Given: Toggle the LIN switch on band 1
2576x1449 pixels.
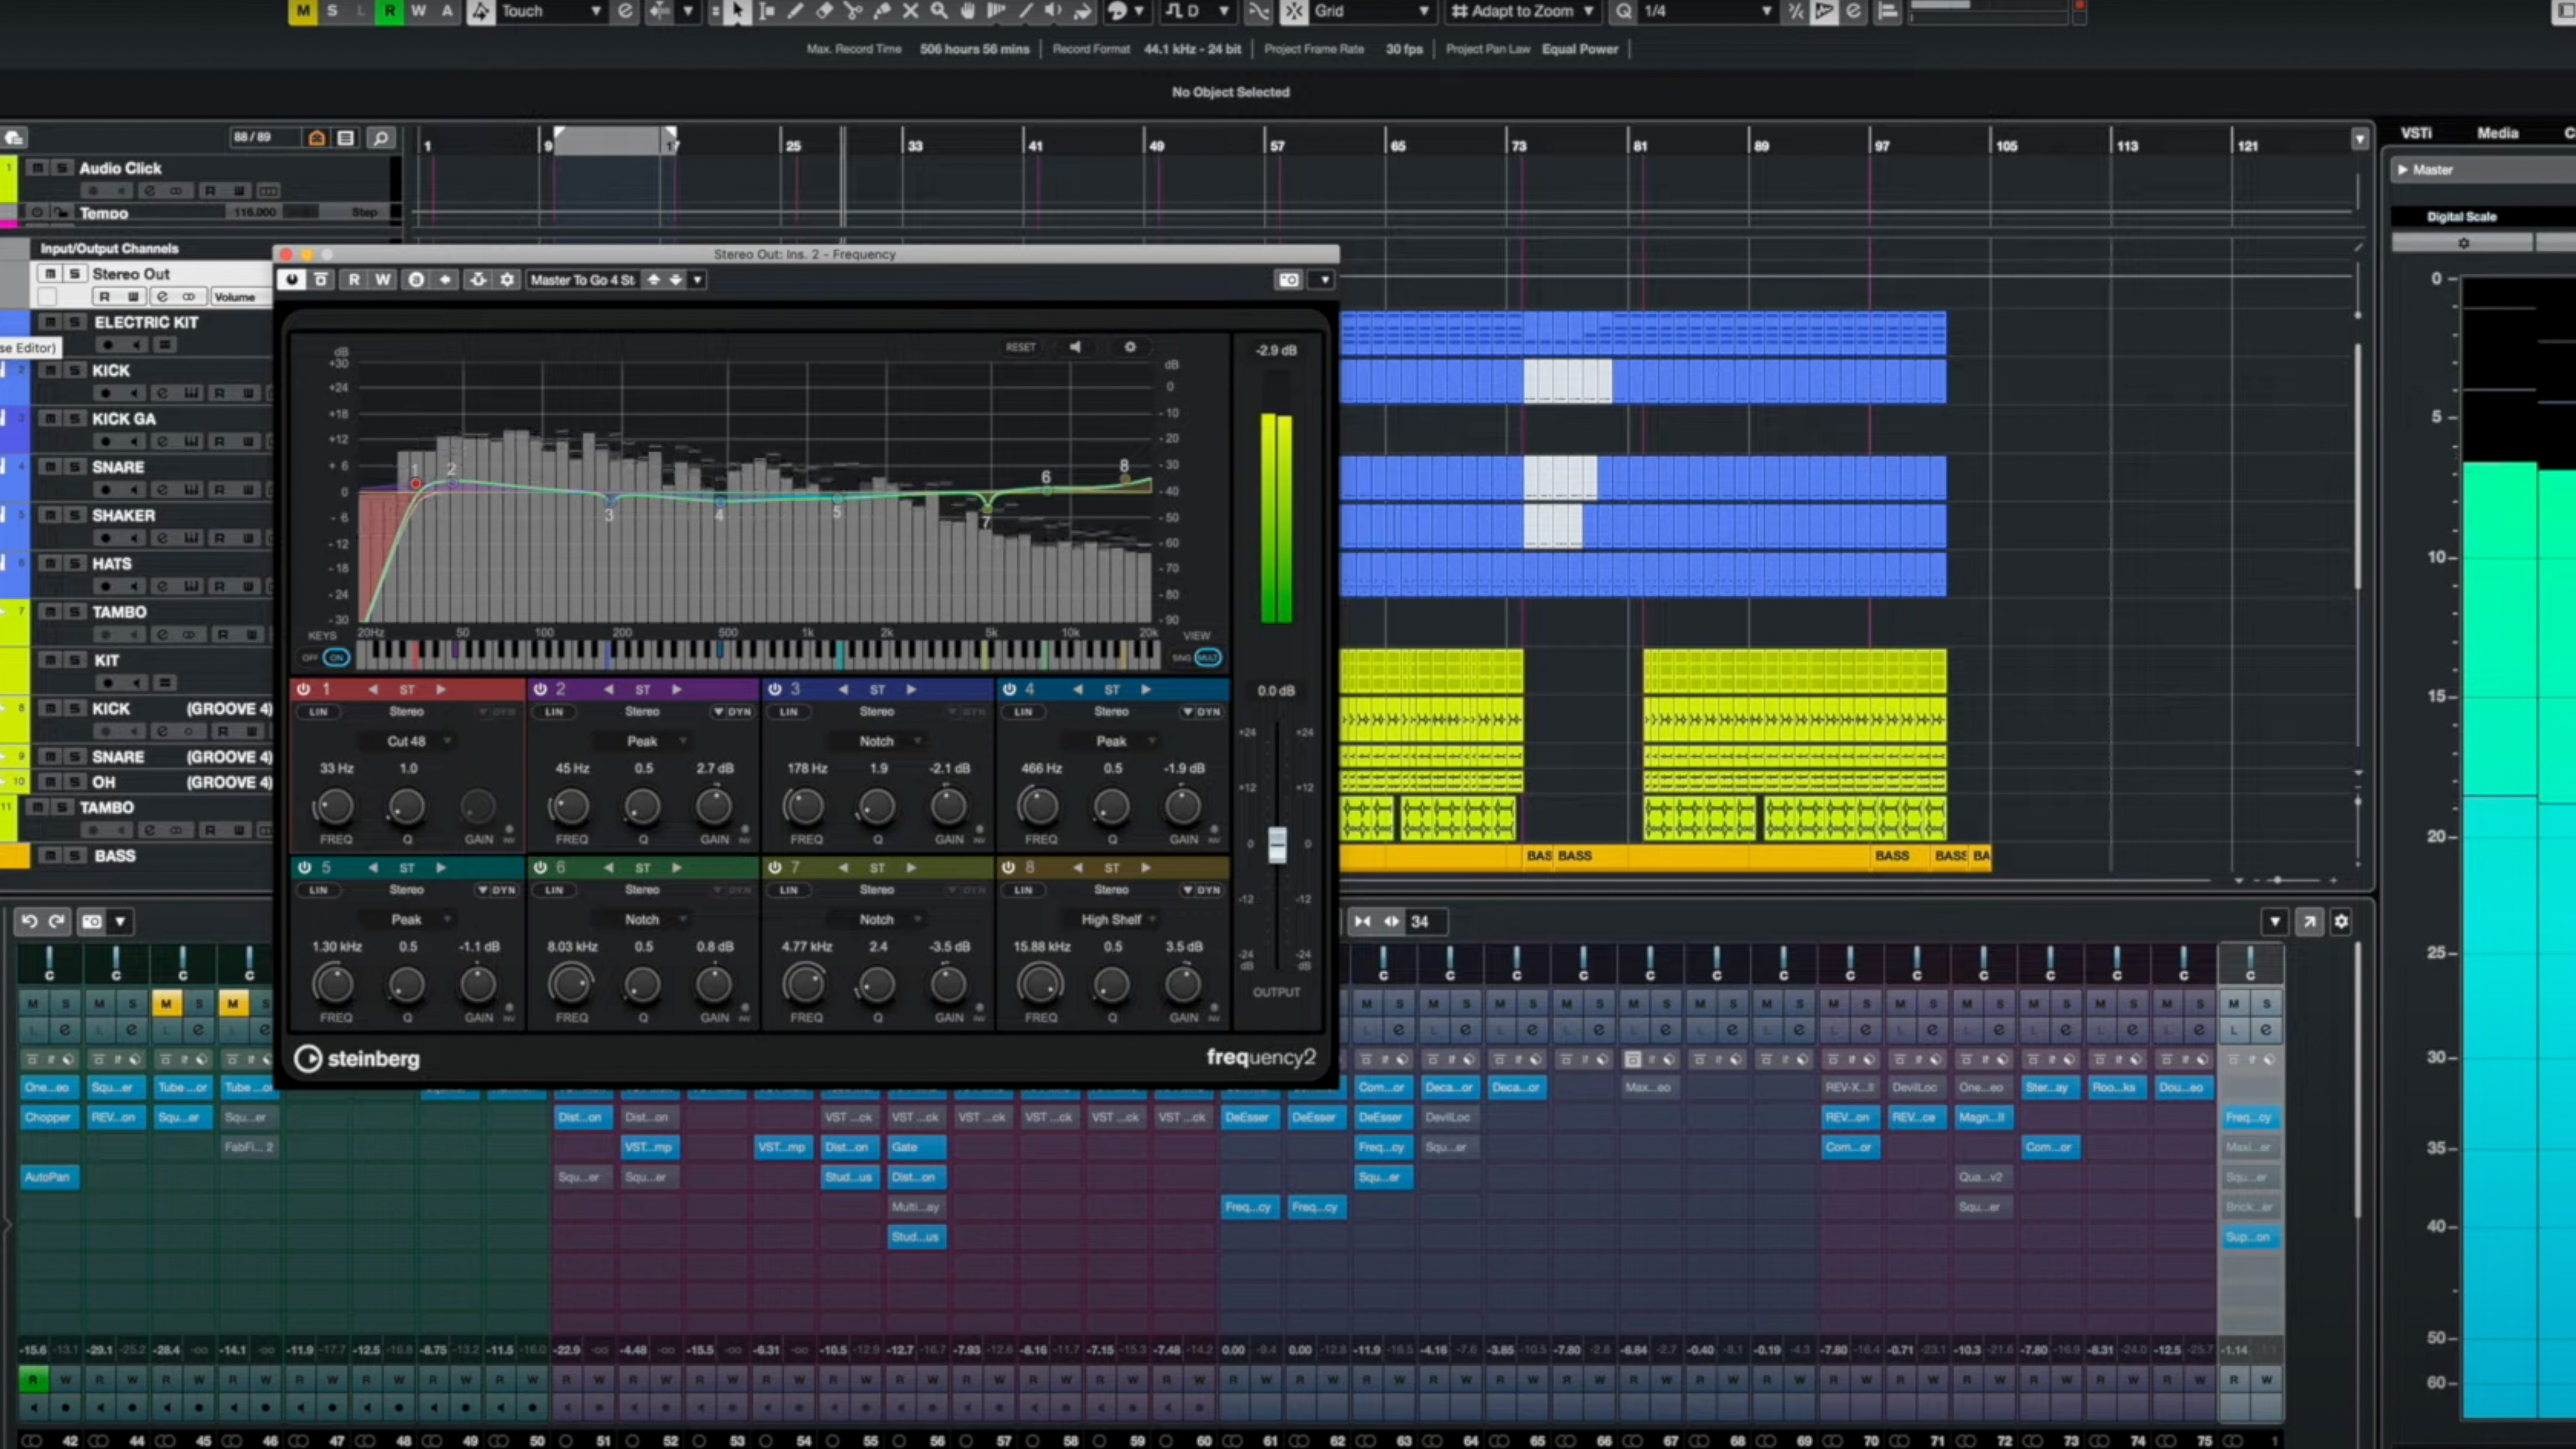Looking at the screenshot, I should [x=317, y=711].
